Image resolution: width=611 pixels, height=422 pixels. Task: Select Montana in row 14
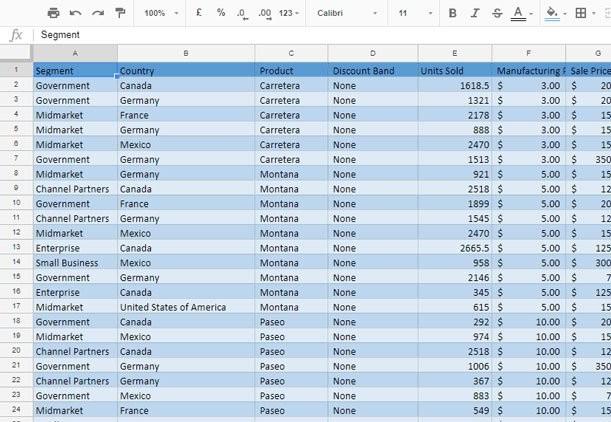point(291,263)
